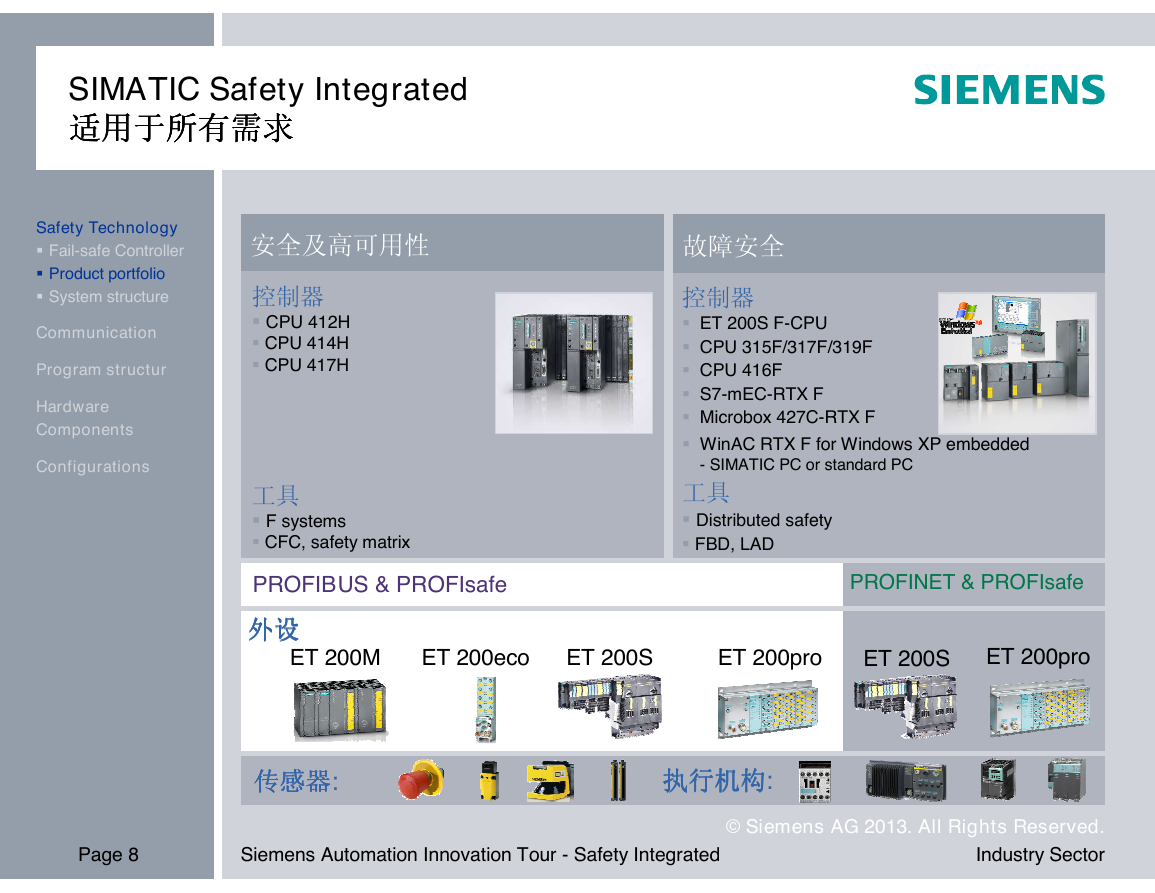Screen dimensions: 1155x893
Task: Go to Fail-safe Controller subsection
Action: click(116, 251)
